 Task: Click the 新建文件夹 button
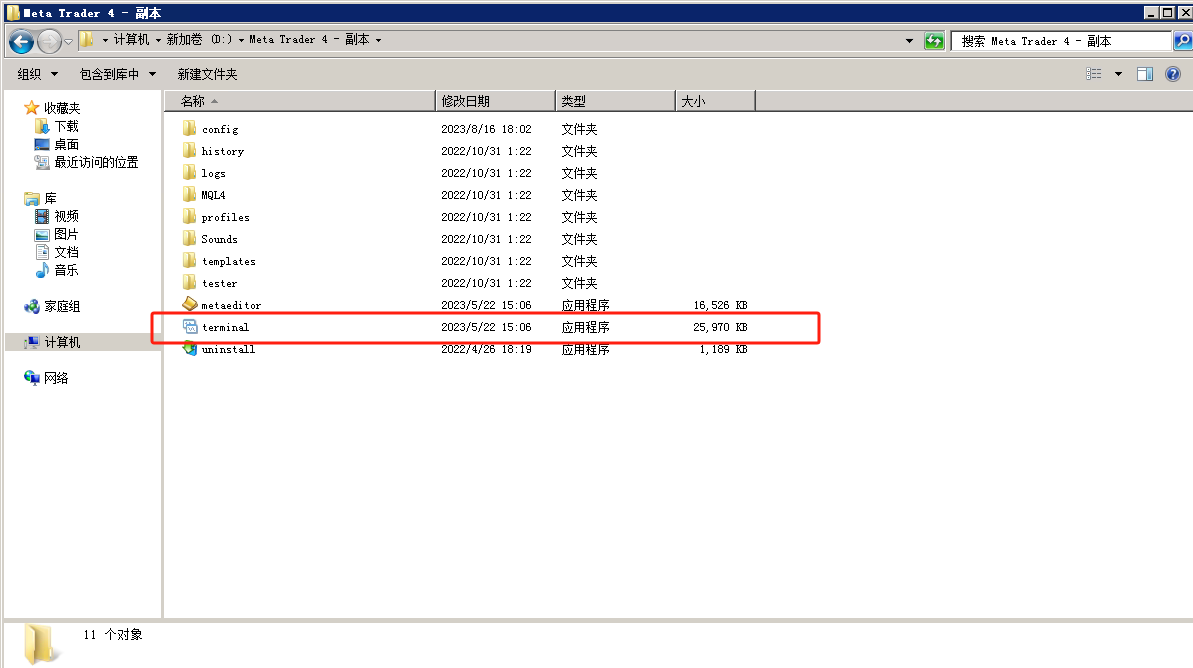point(207,74)
